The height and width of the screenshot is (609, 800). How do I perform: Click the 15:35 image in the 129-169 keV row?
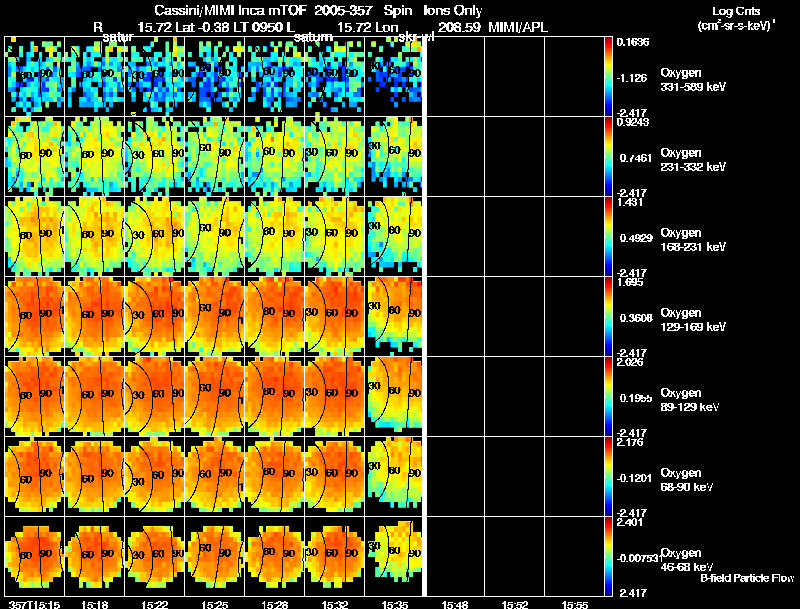pos(394,316)
